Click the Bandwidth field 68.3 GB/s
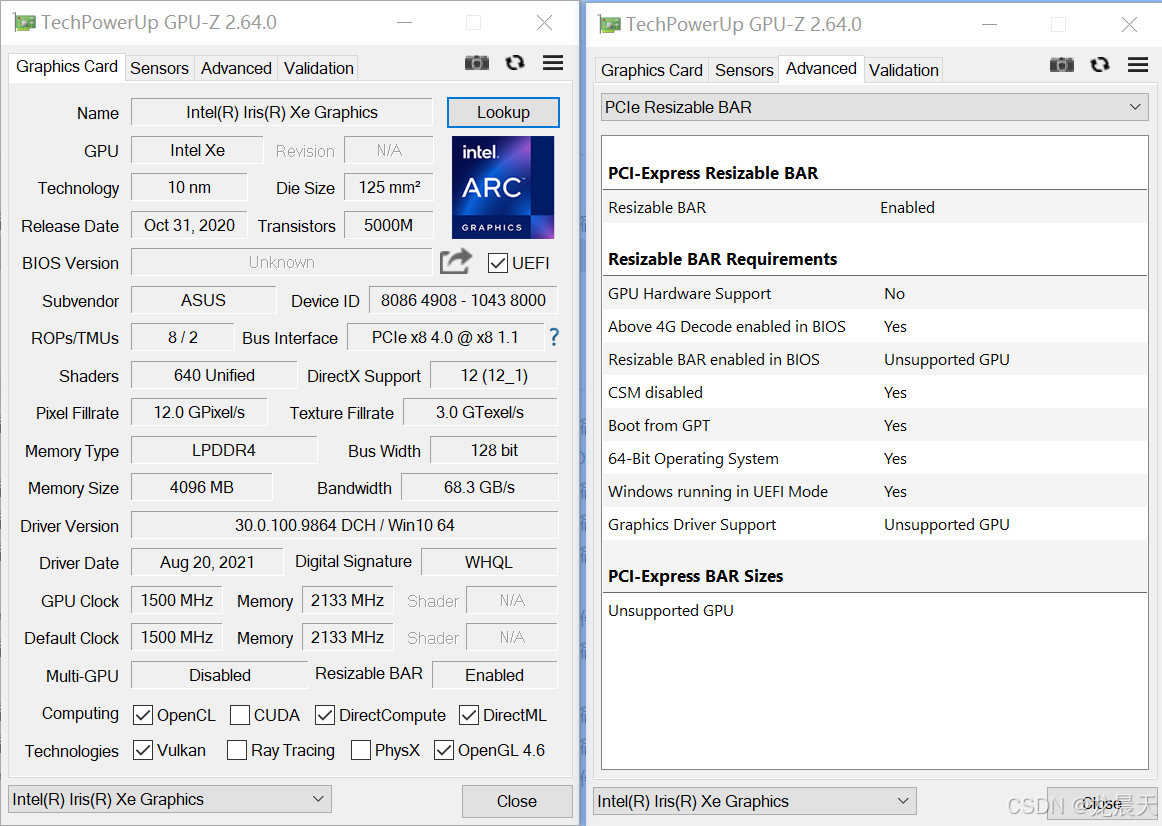This screenshot has width=1162, height=826. (x=479, y=487)
